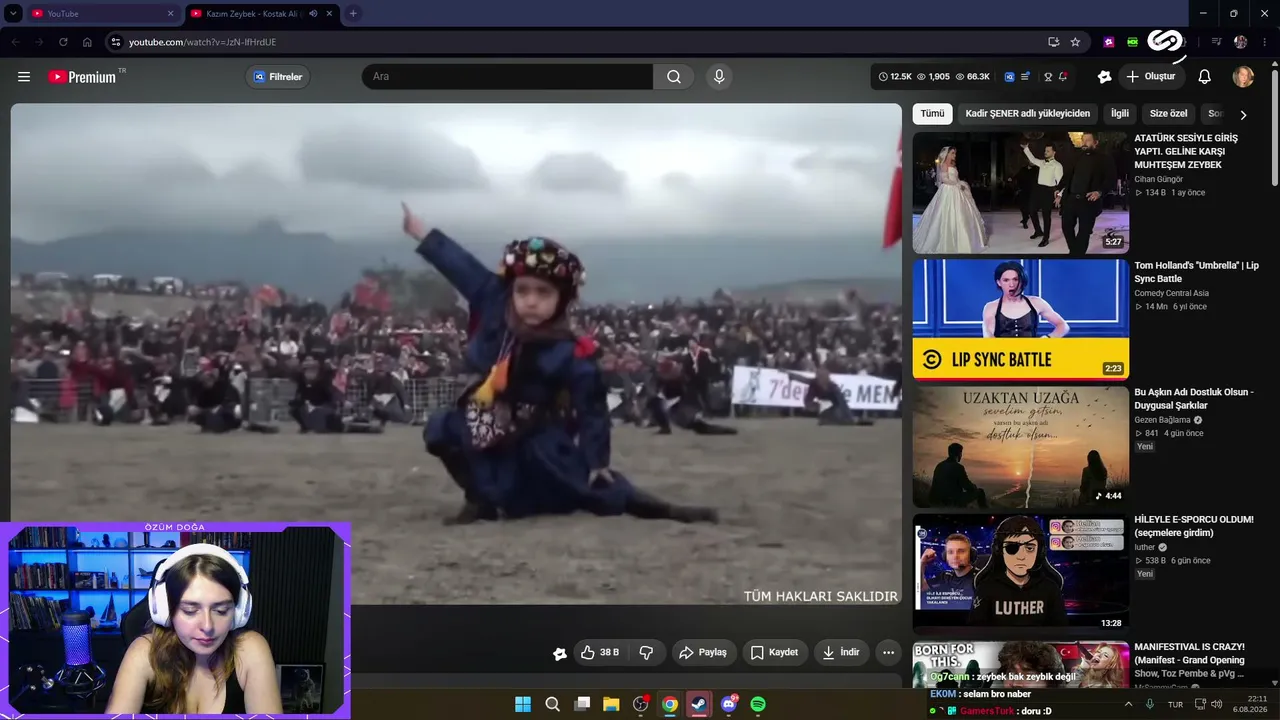Open OBS Studio from taskbar
1280x720 pixels.
click(x=641, y=704)
